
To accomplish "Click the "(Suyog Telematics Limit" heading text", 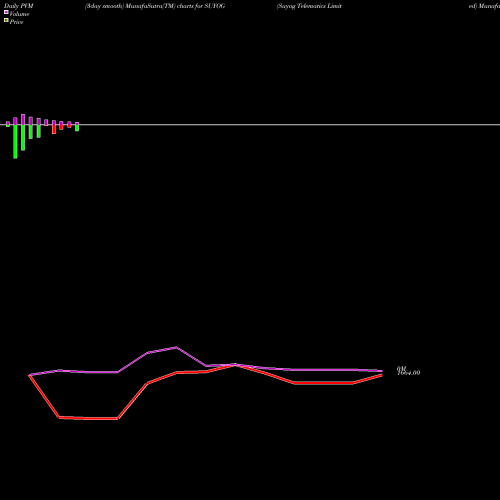I will pos(309,6).
